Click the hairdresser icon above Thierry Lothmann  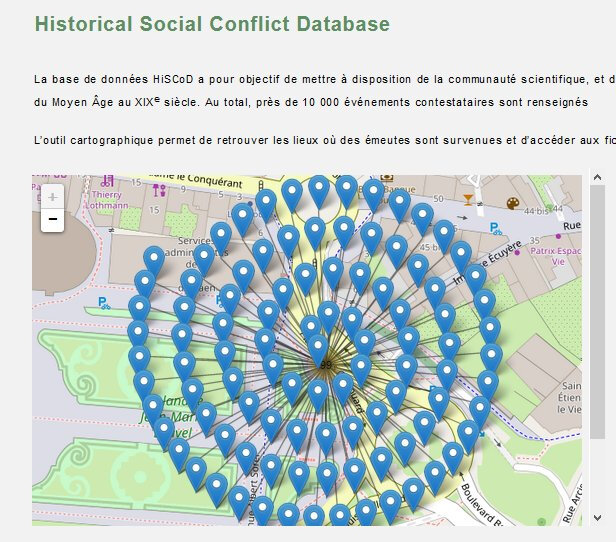[x=108, y=181]
